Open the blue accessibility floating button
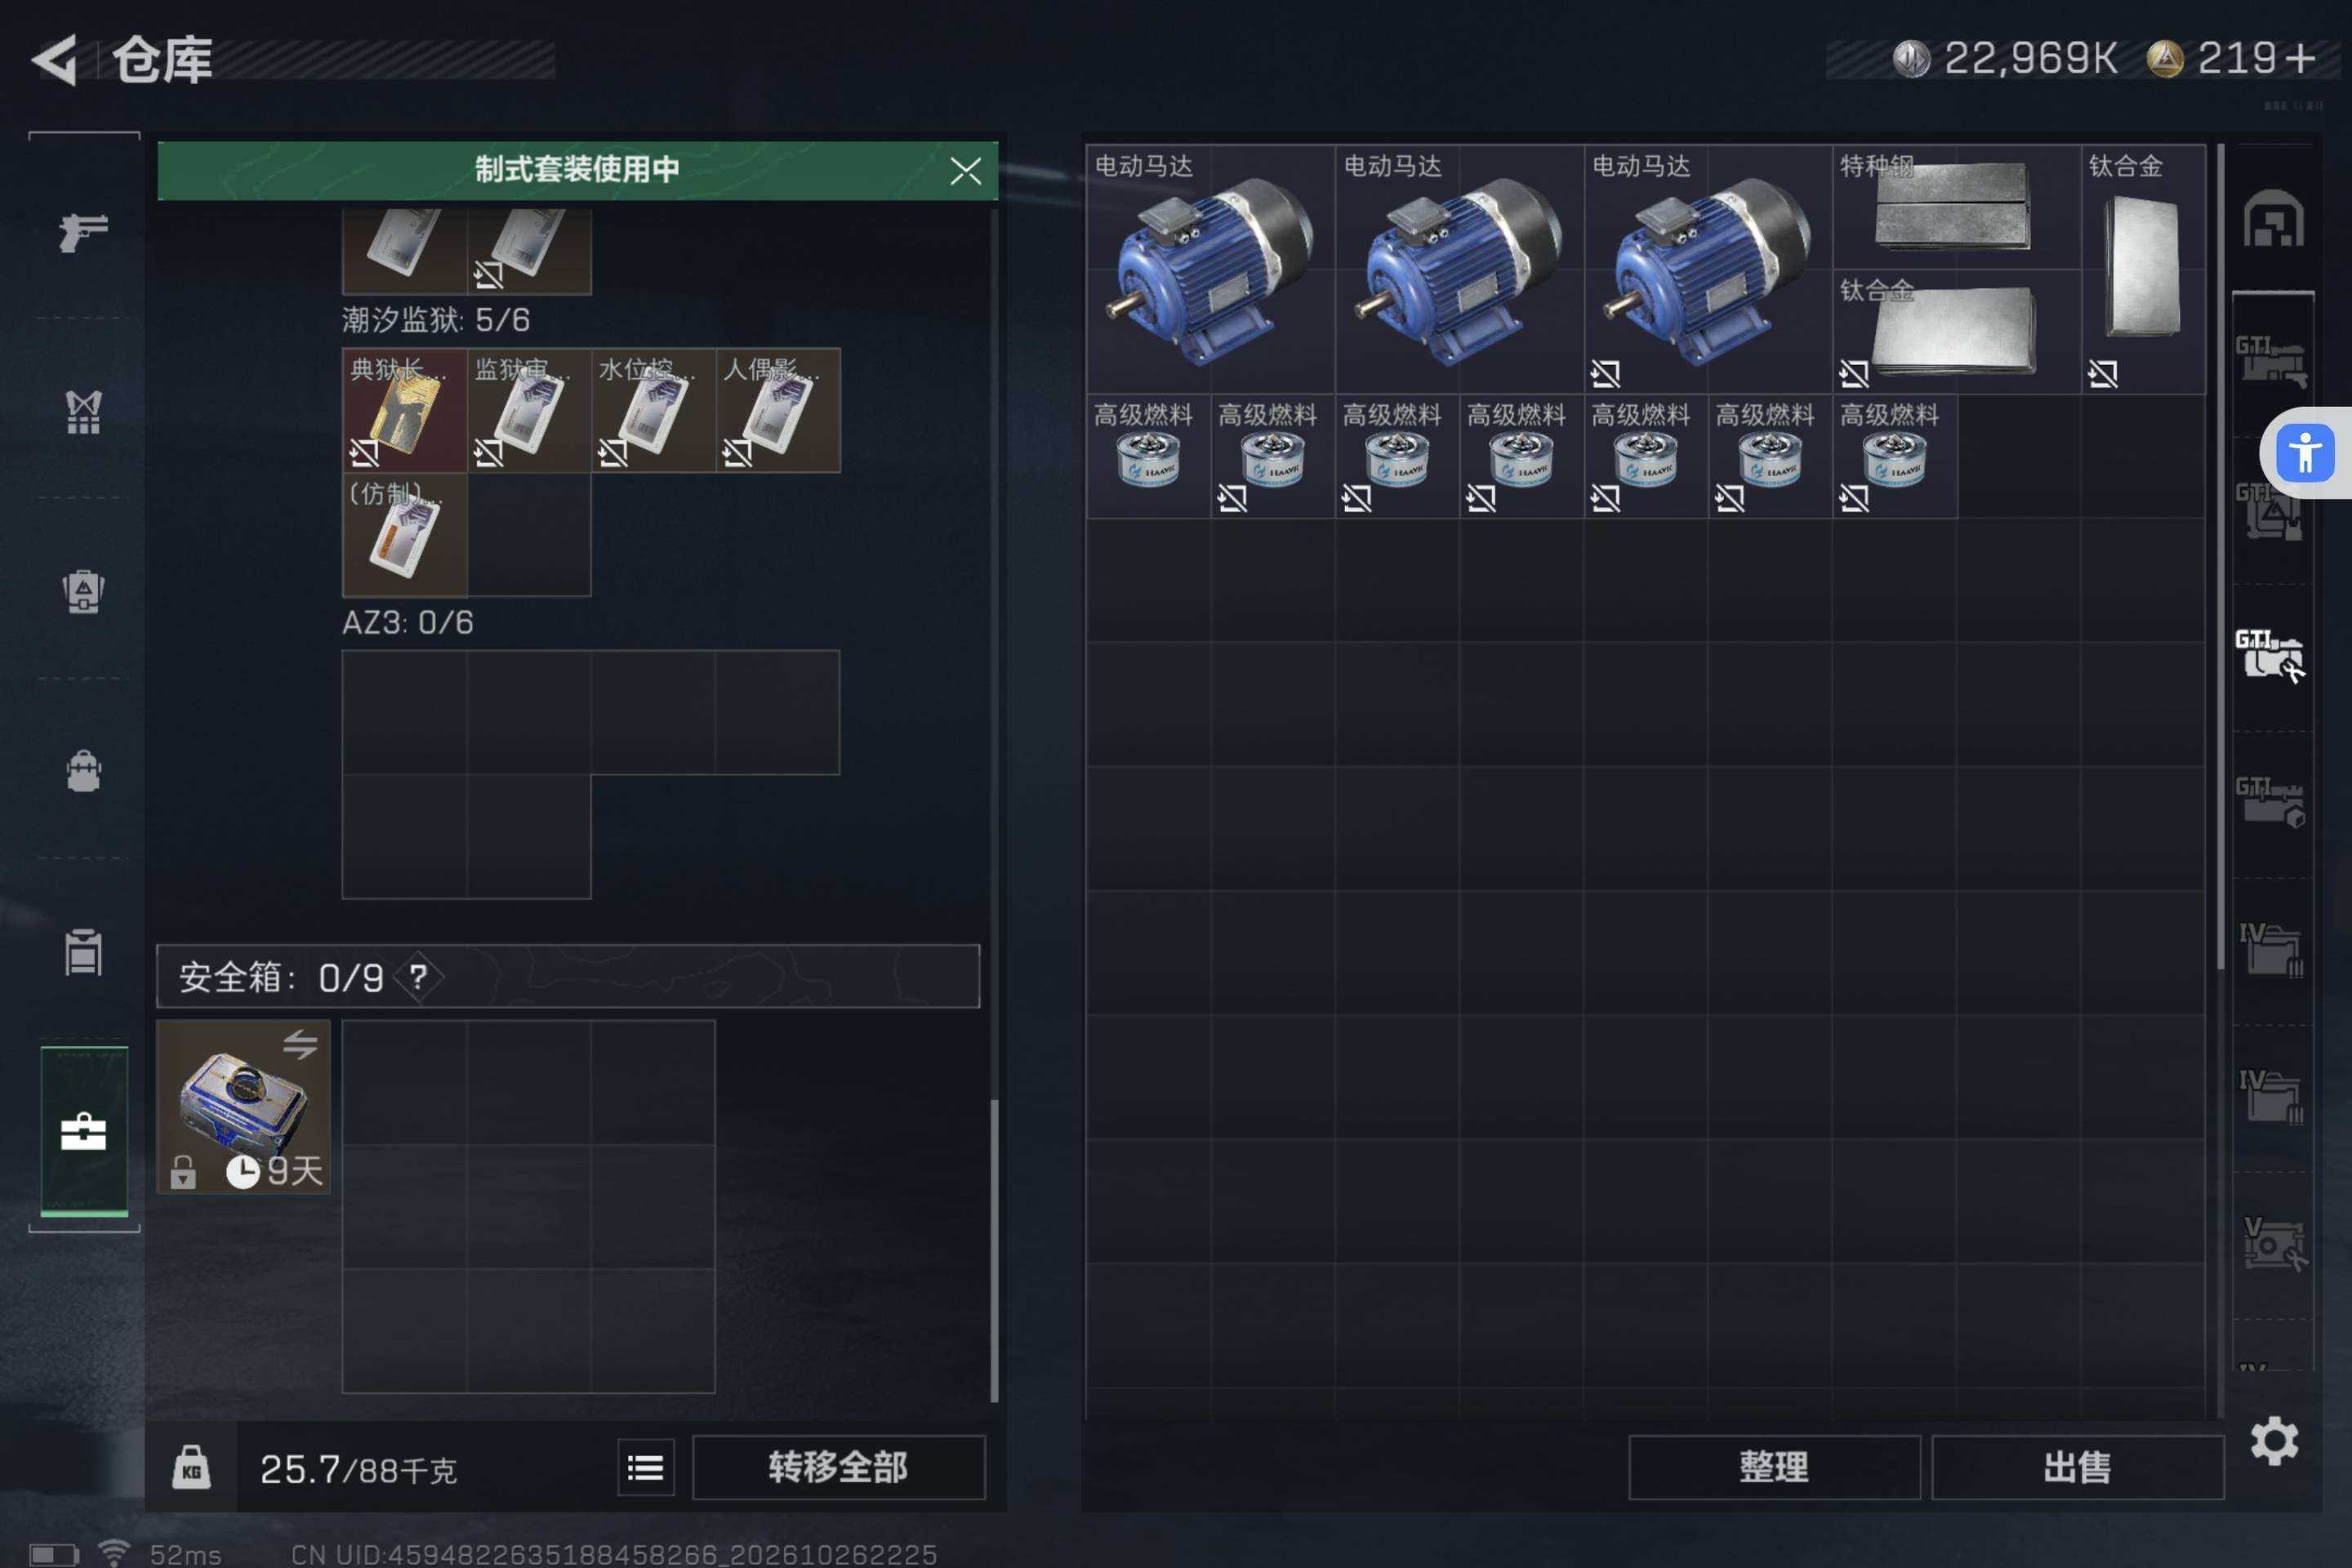This screenshot has width=2352, height=1568. [2305, 453]
